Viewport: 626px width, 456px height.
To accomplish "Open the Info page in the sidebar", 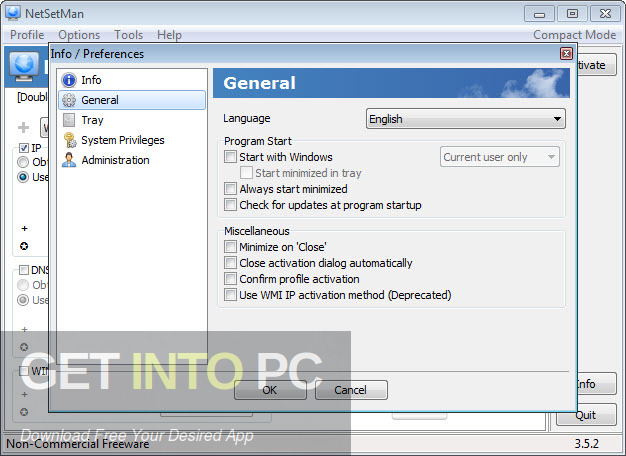I will (x=132, y=80).
